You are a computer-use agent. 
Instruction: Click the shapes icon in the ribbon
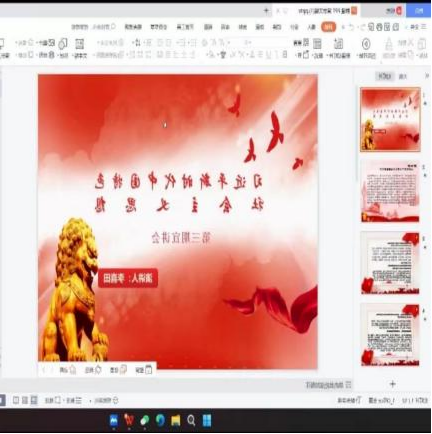(x=63, y=43)
